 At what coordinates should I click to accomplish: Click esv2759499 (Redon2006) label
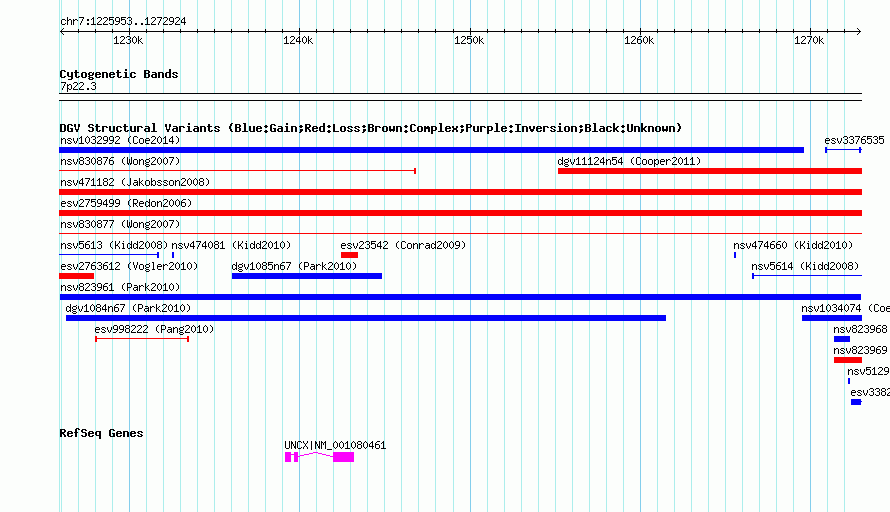click(x=126, y=203)
